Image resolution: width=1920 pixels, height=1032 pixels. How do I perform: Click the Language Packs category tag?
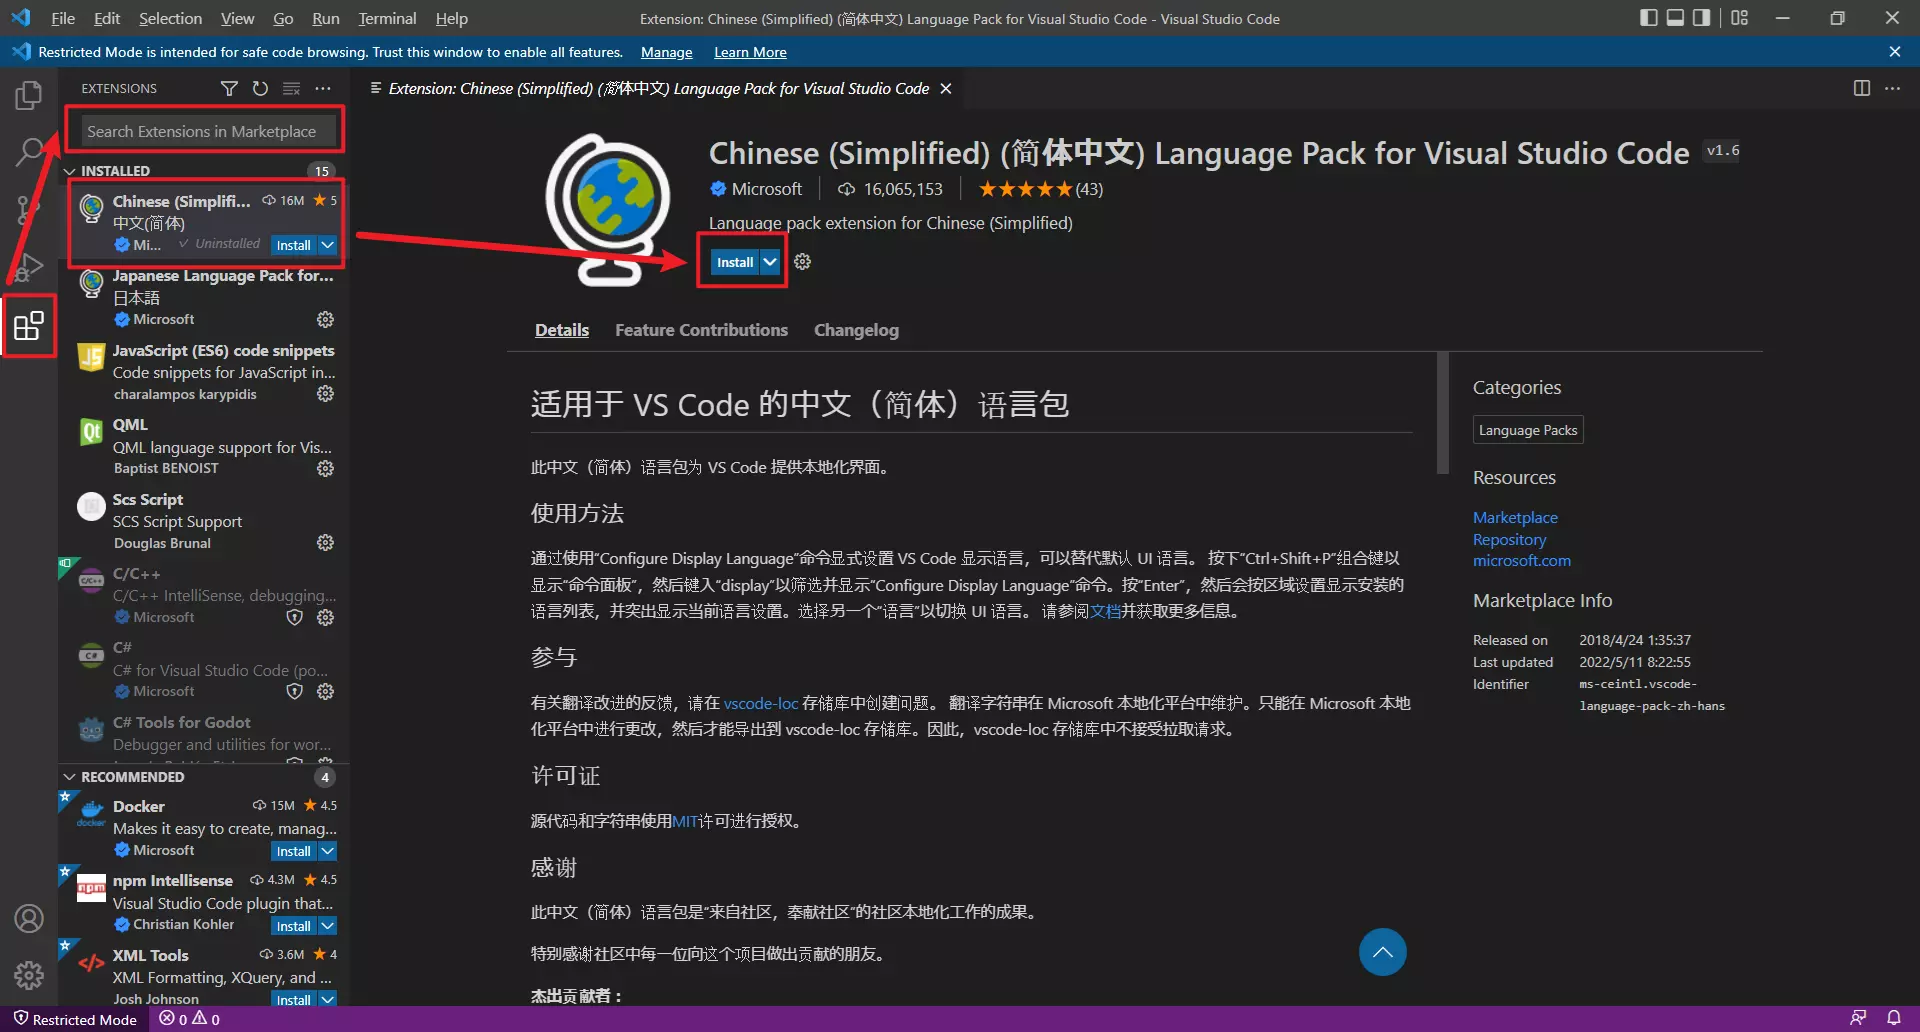click(1527, 430)
